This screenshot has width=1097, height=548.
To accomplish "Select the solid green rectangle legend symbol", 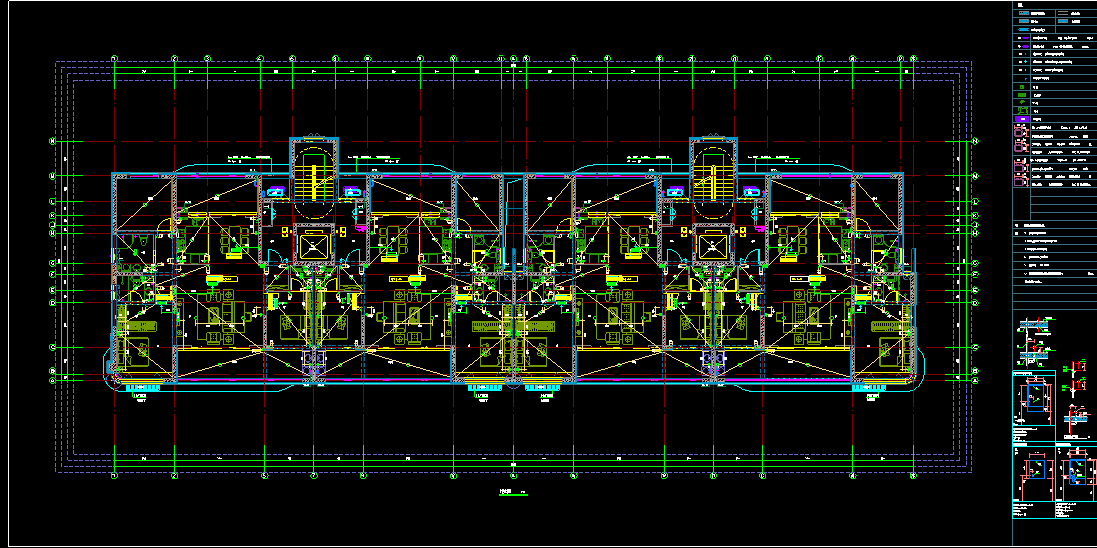I will pos(1021,96).
